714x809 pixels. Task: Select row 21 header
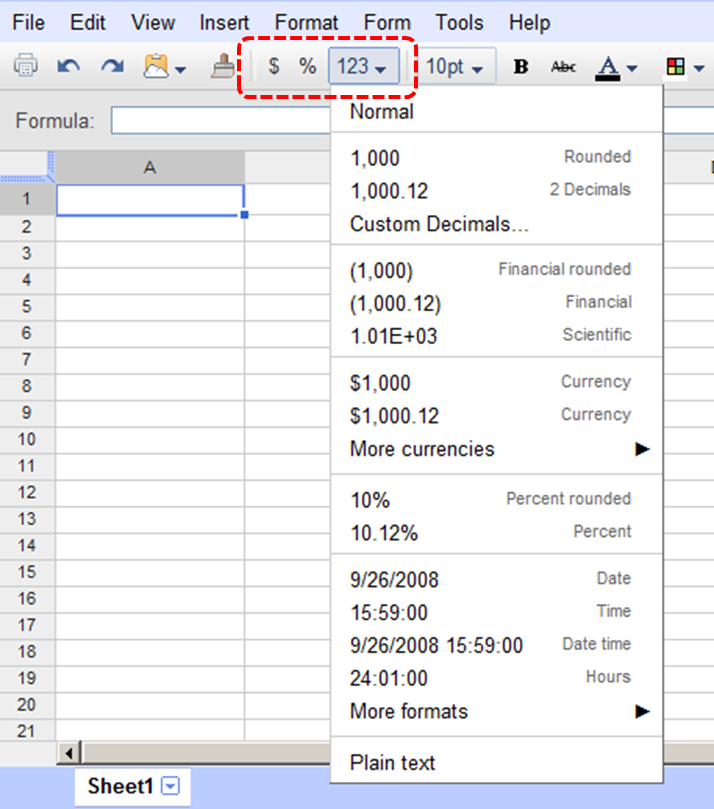point(27,731)
